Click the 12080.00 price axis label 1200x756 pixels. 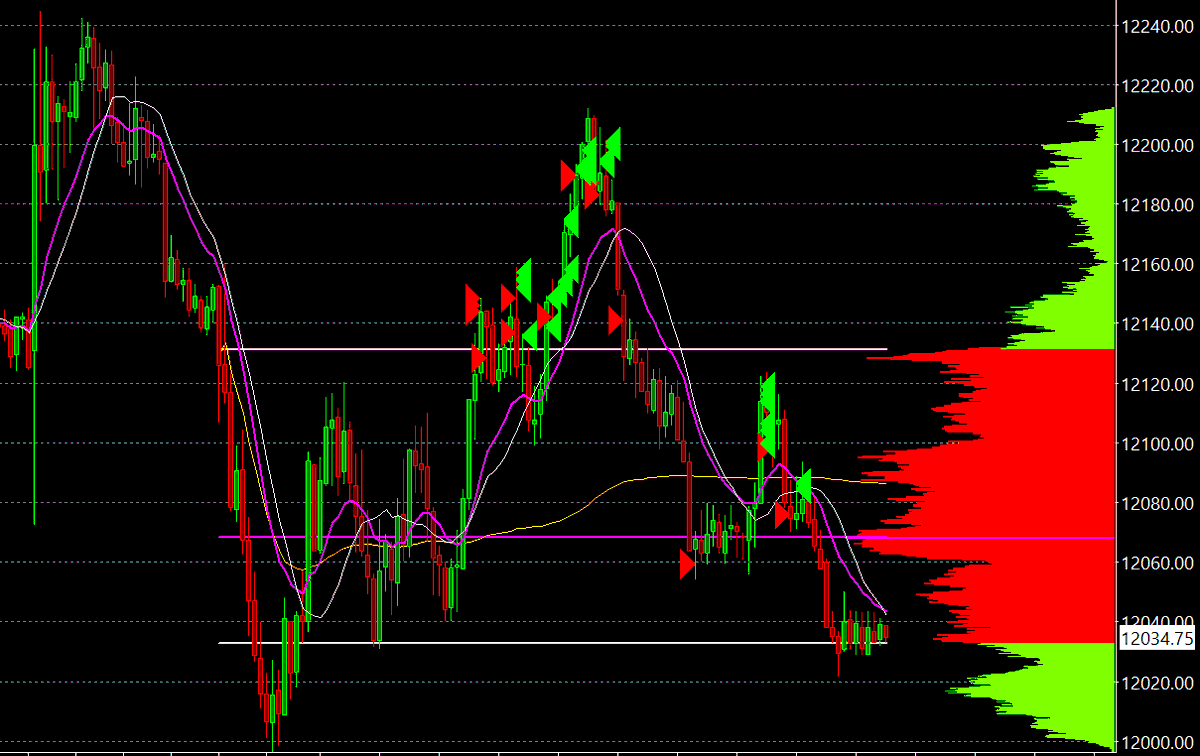coord(1157,503)
